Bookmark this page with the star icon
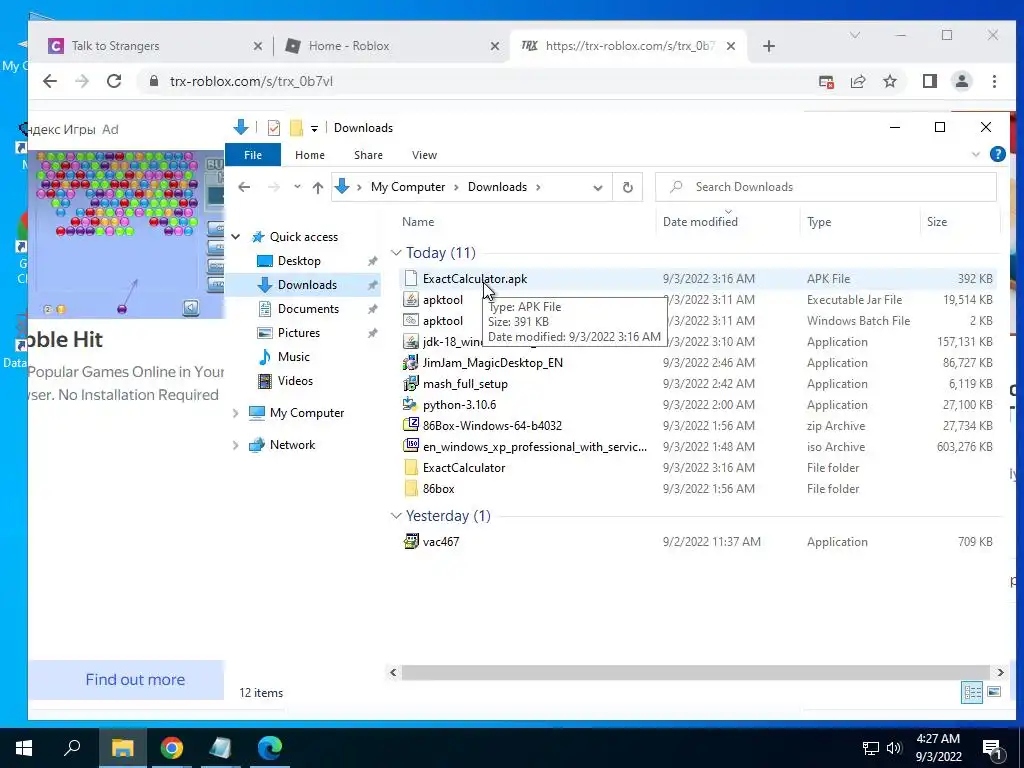Screen dimensions: 1024x768 coord(889,81)
